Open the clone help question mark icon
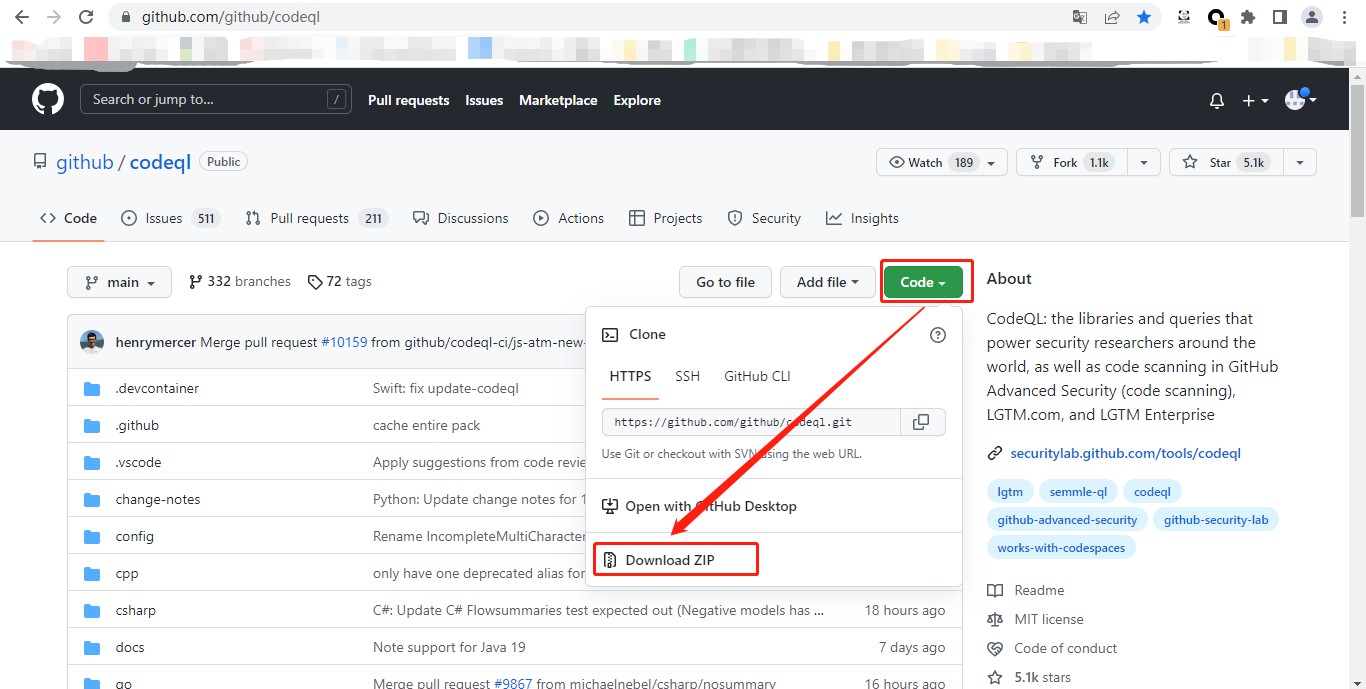The image size is (1366, 689). coord(938,335)
